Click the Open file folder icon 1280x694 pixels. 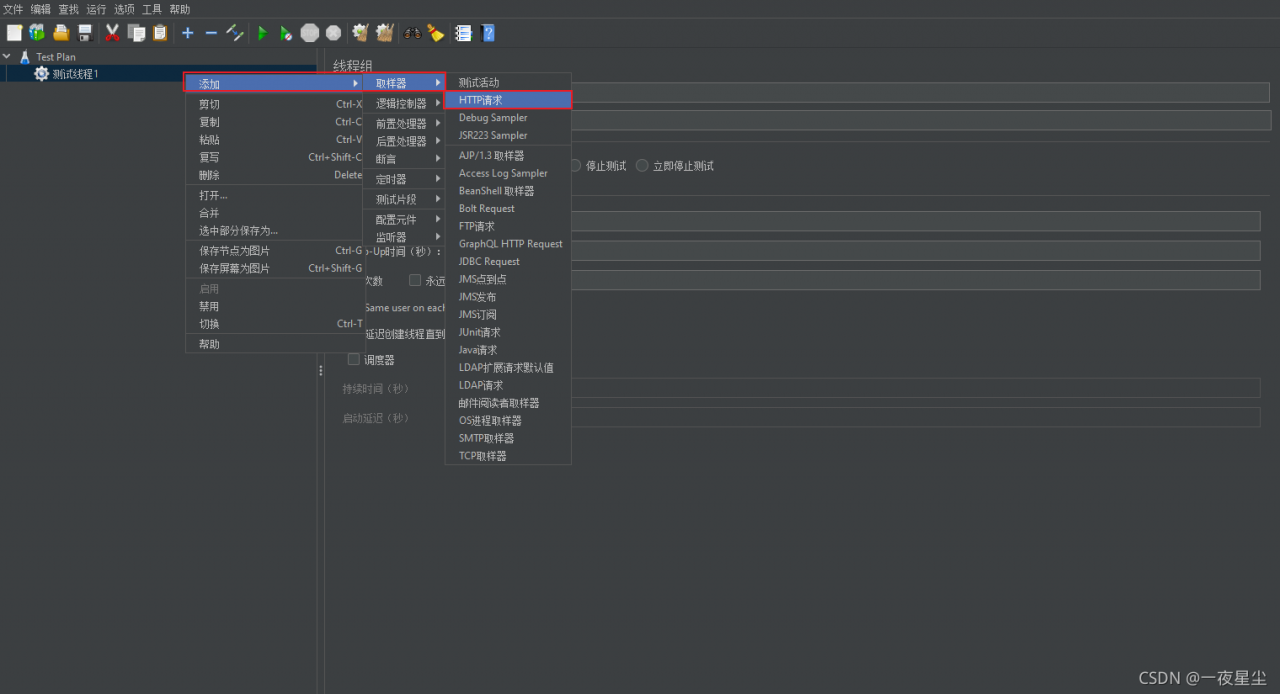pyautogui.click(x=61, y=33)
